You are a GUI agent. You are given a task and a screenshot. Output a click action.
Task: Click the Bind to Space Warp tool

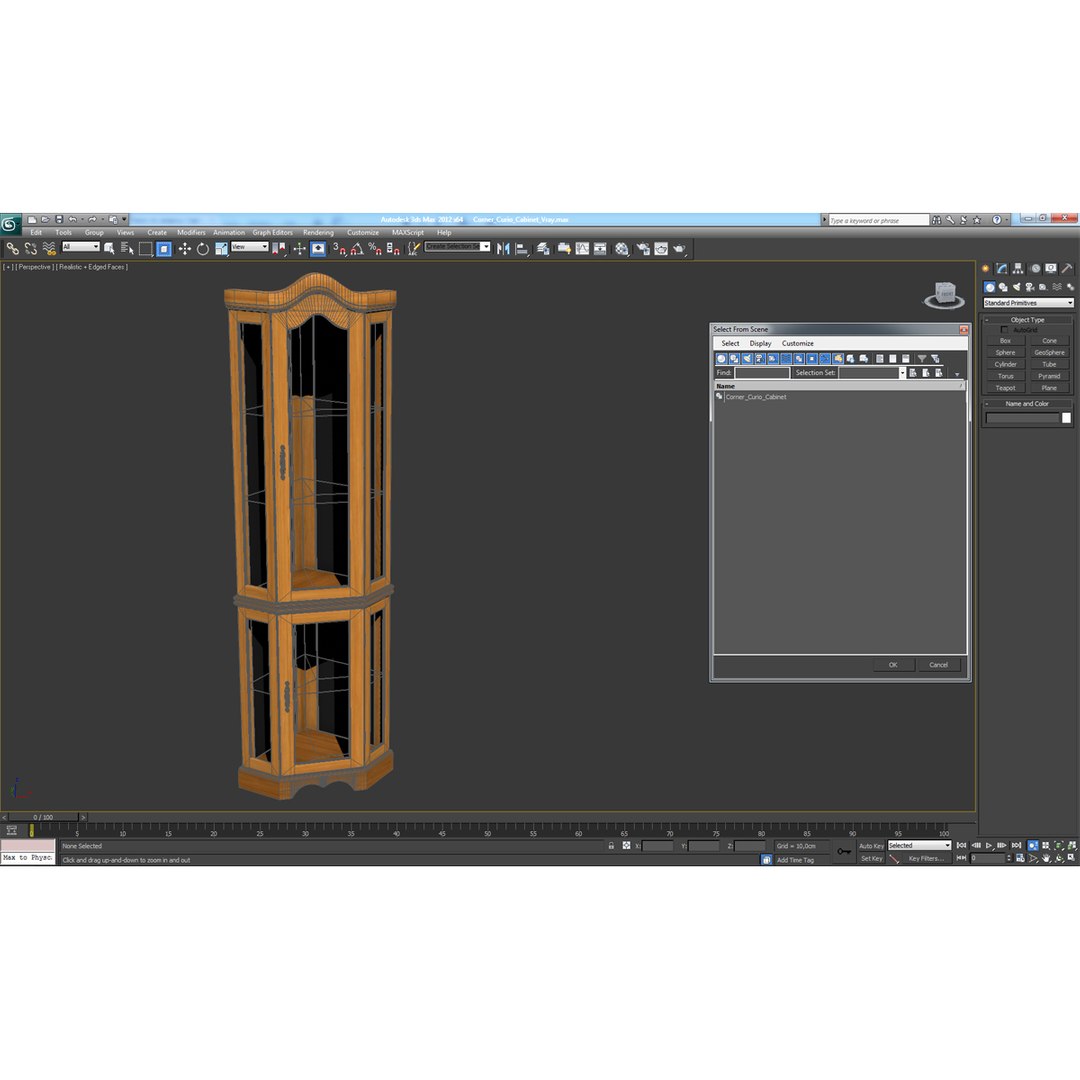pos(49,249)
